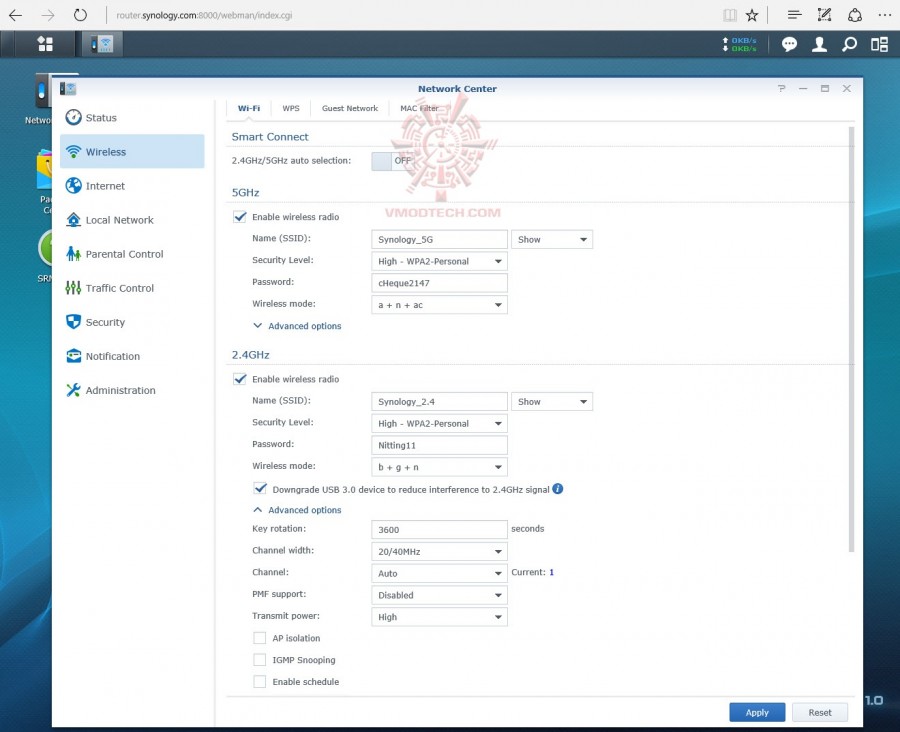The height and width of the screenshot is (732, 900).
Task: Open the Security section
Action: coord(132,322)
